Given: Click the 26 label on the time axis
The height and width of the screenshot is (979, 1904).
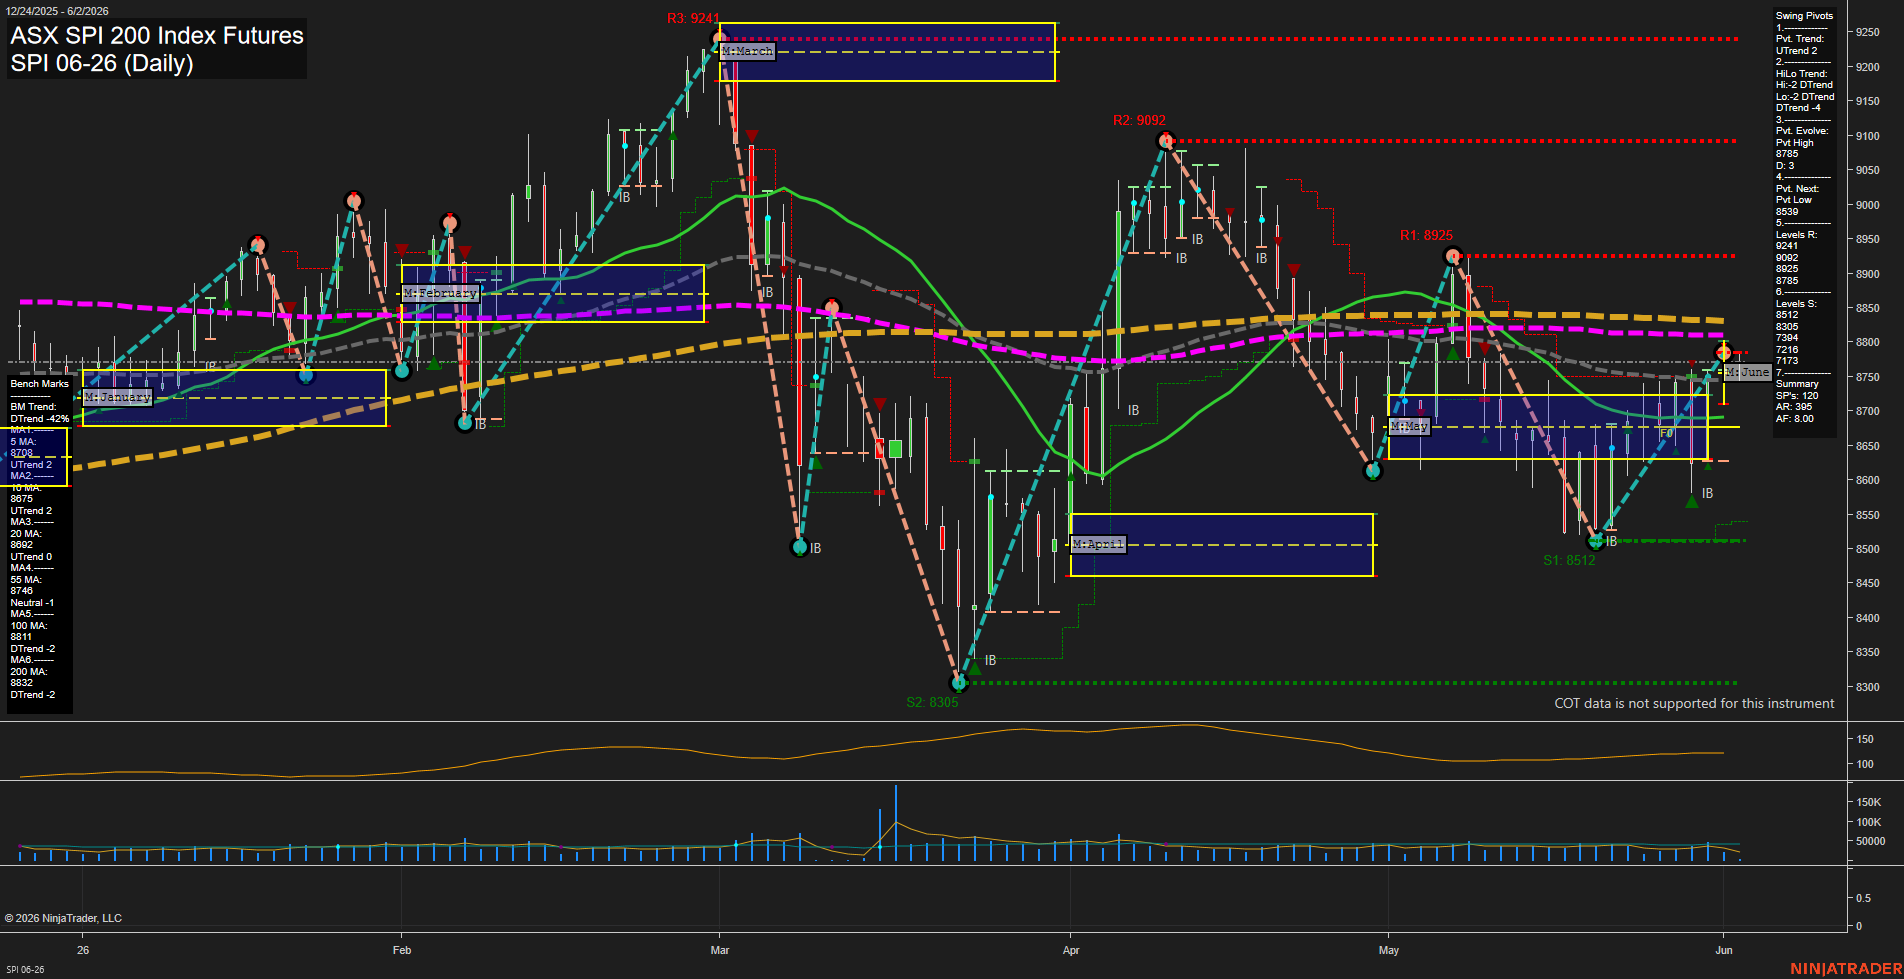Looking at the screenshot, I should click(x=83, y=950).
